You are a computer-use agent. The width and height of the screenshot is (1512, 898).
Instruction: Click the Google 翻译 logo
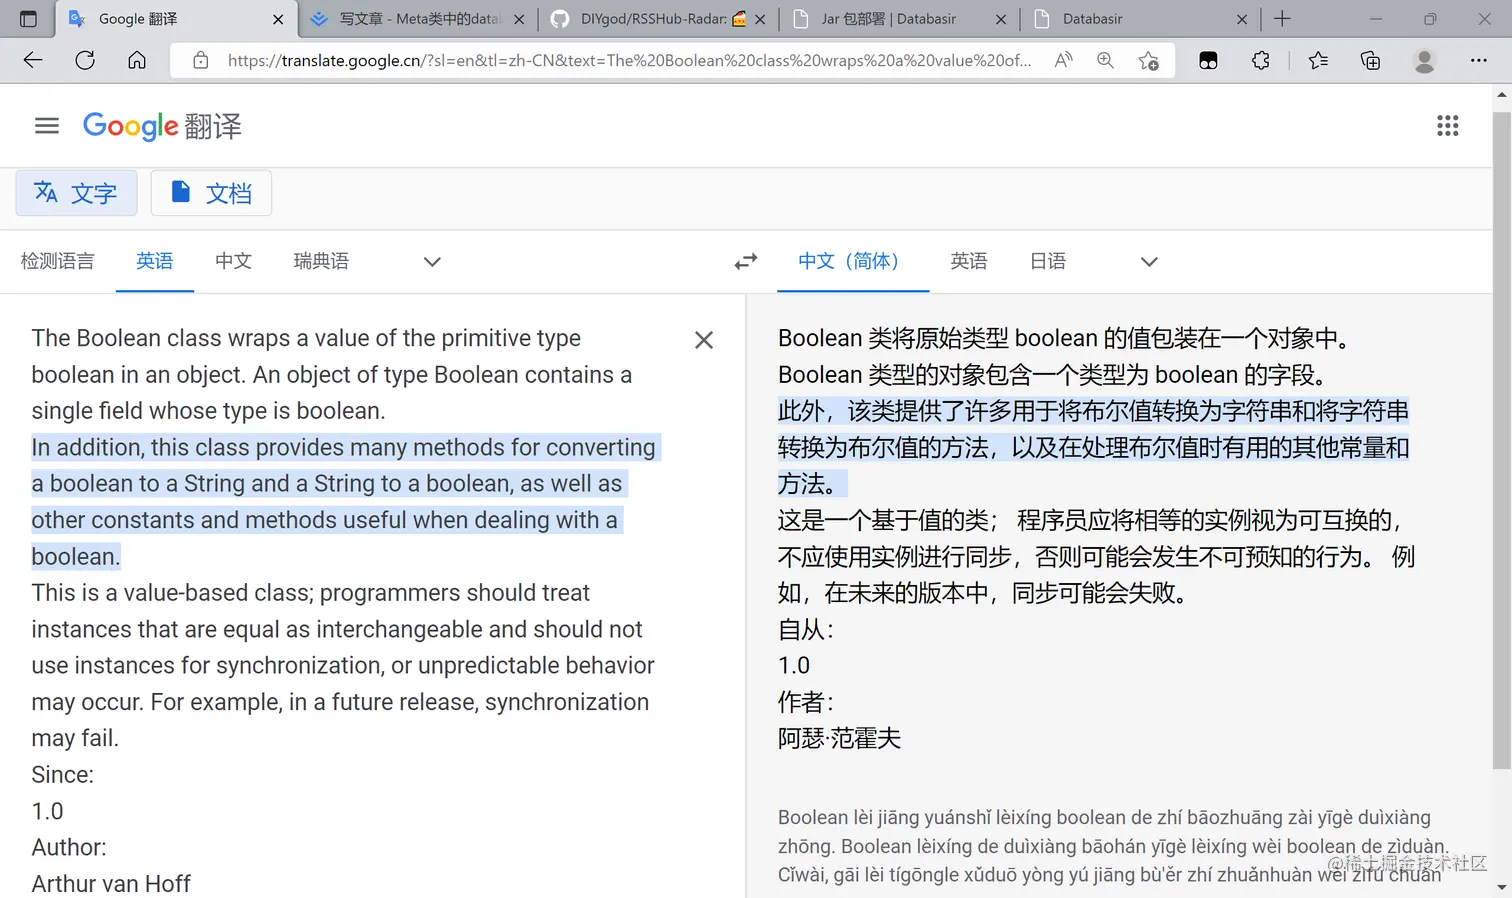coord(162,126)
